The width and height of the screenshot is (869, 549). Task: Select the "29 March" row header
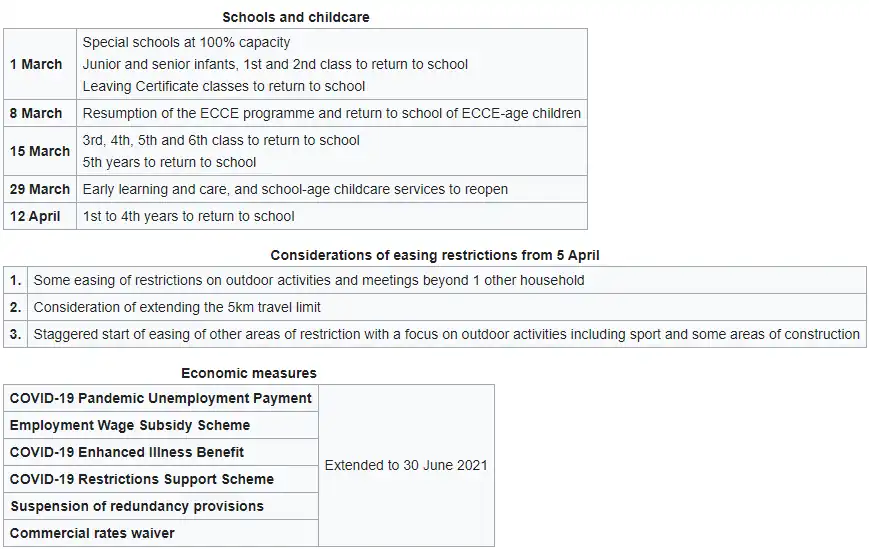(x=40, y=189)
